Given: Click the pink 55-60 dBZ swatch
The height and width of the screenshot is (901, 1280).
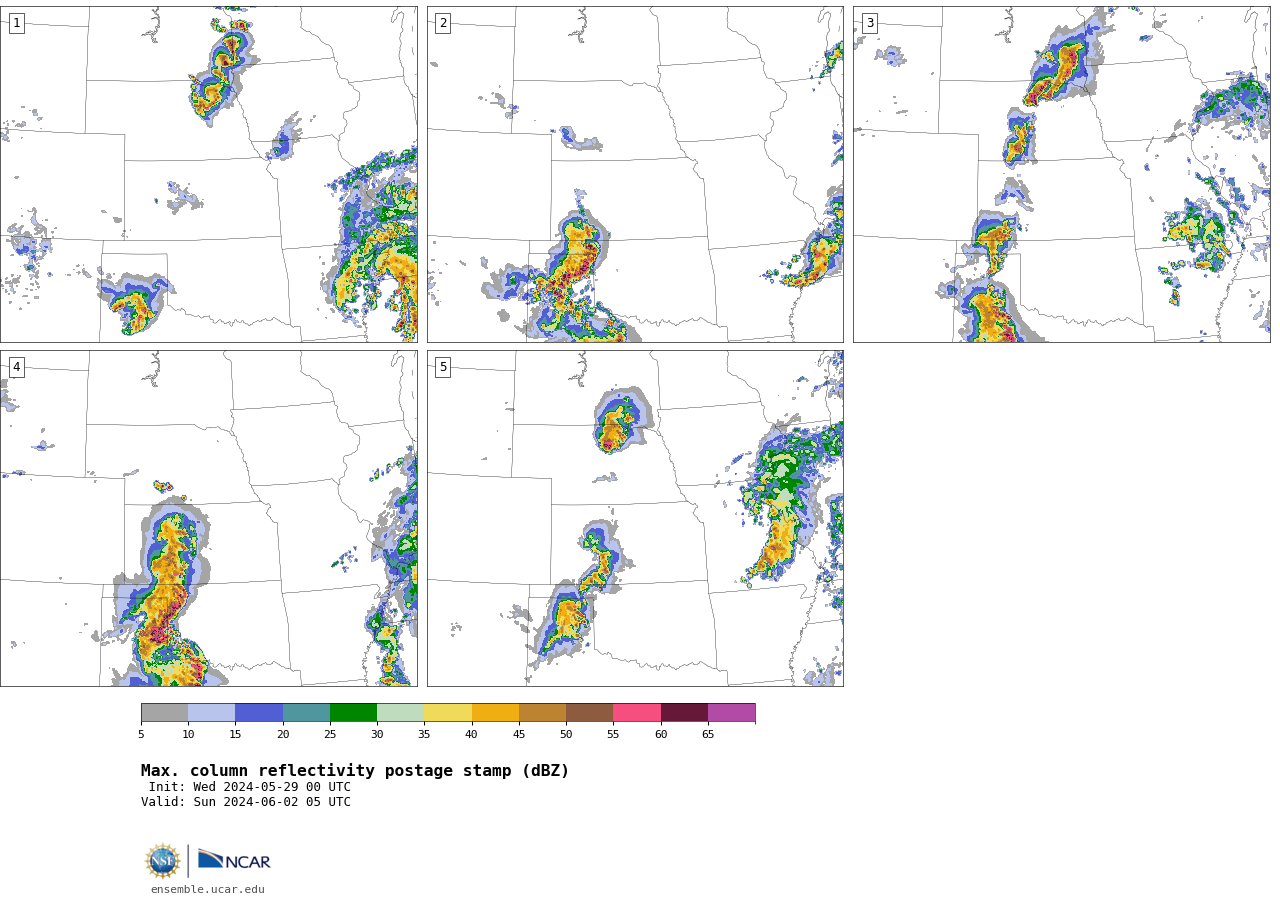Looking at the screenshot, I should 637,712.
